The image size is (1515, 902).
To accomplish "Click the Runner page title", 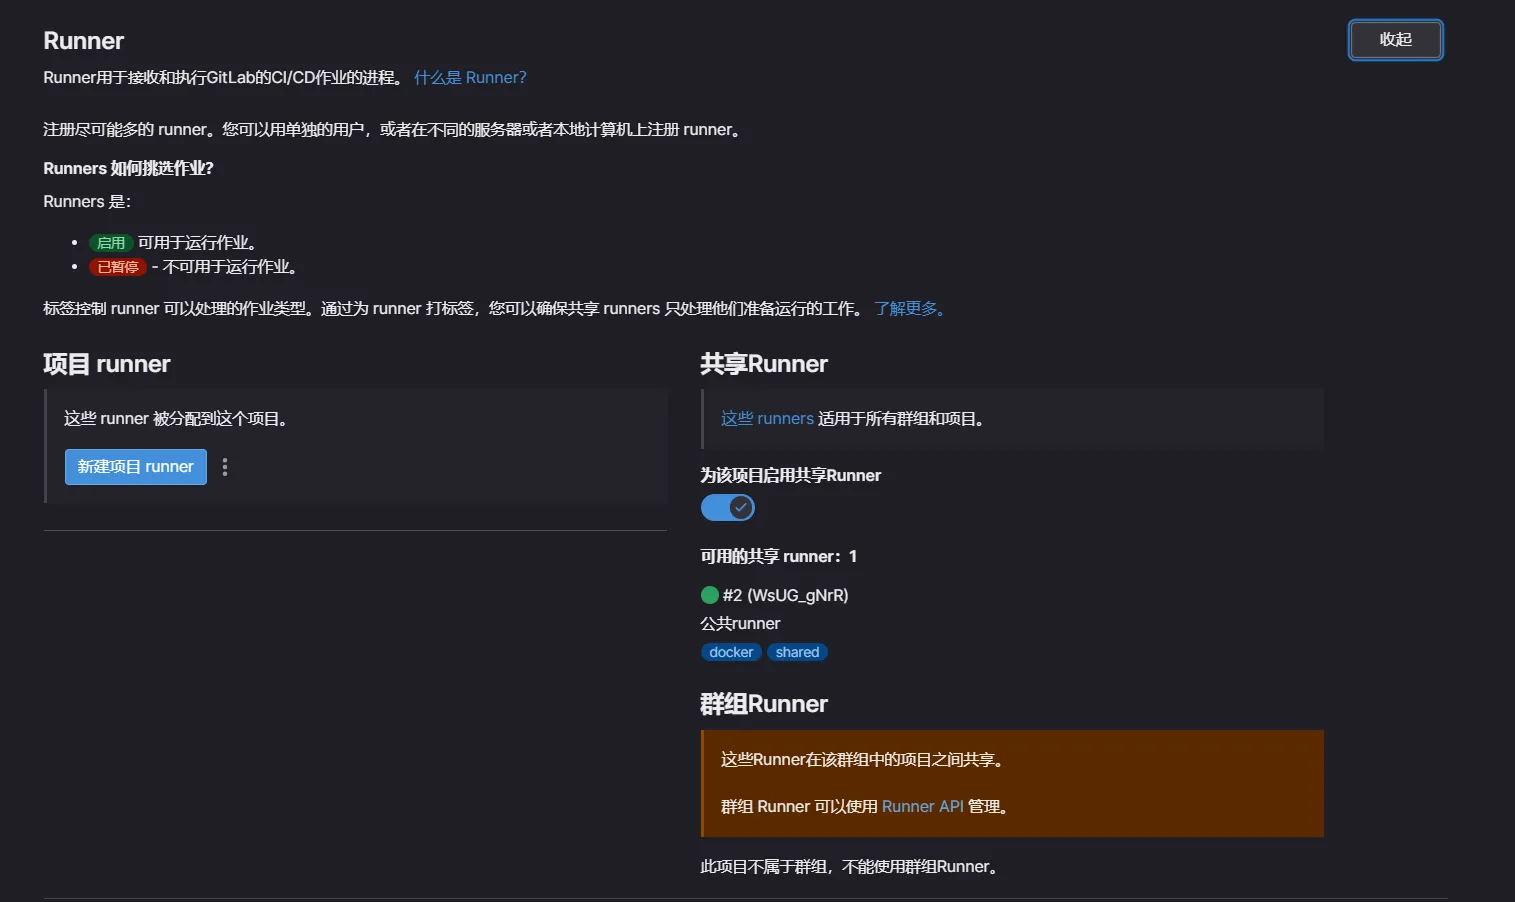I will tap(84, 41).
